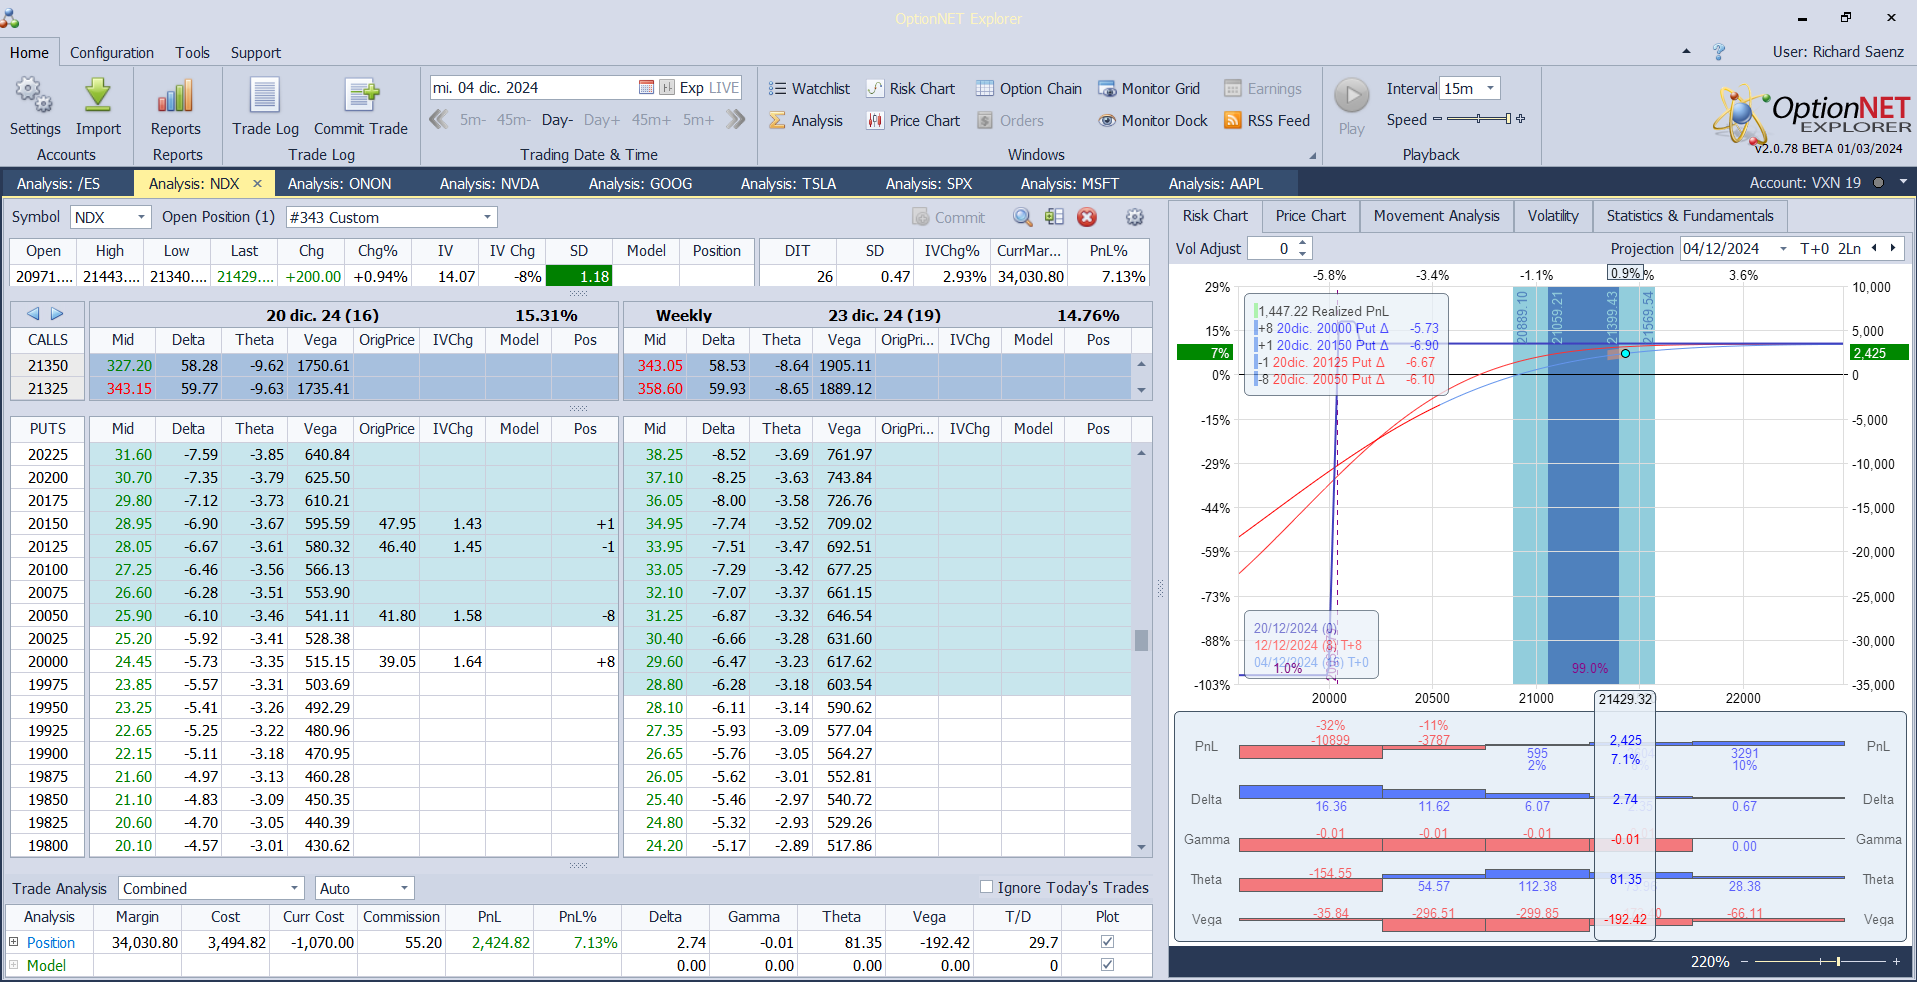The image size is (1917, 982).
Task: Toggle the 2Ln lines option
Action: click(1850, 248)
